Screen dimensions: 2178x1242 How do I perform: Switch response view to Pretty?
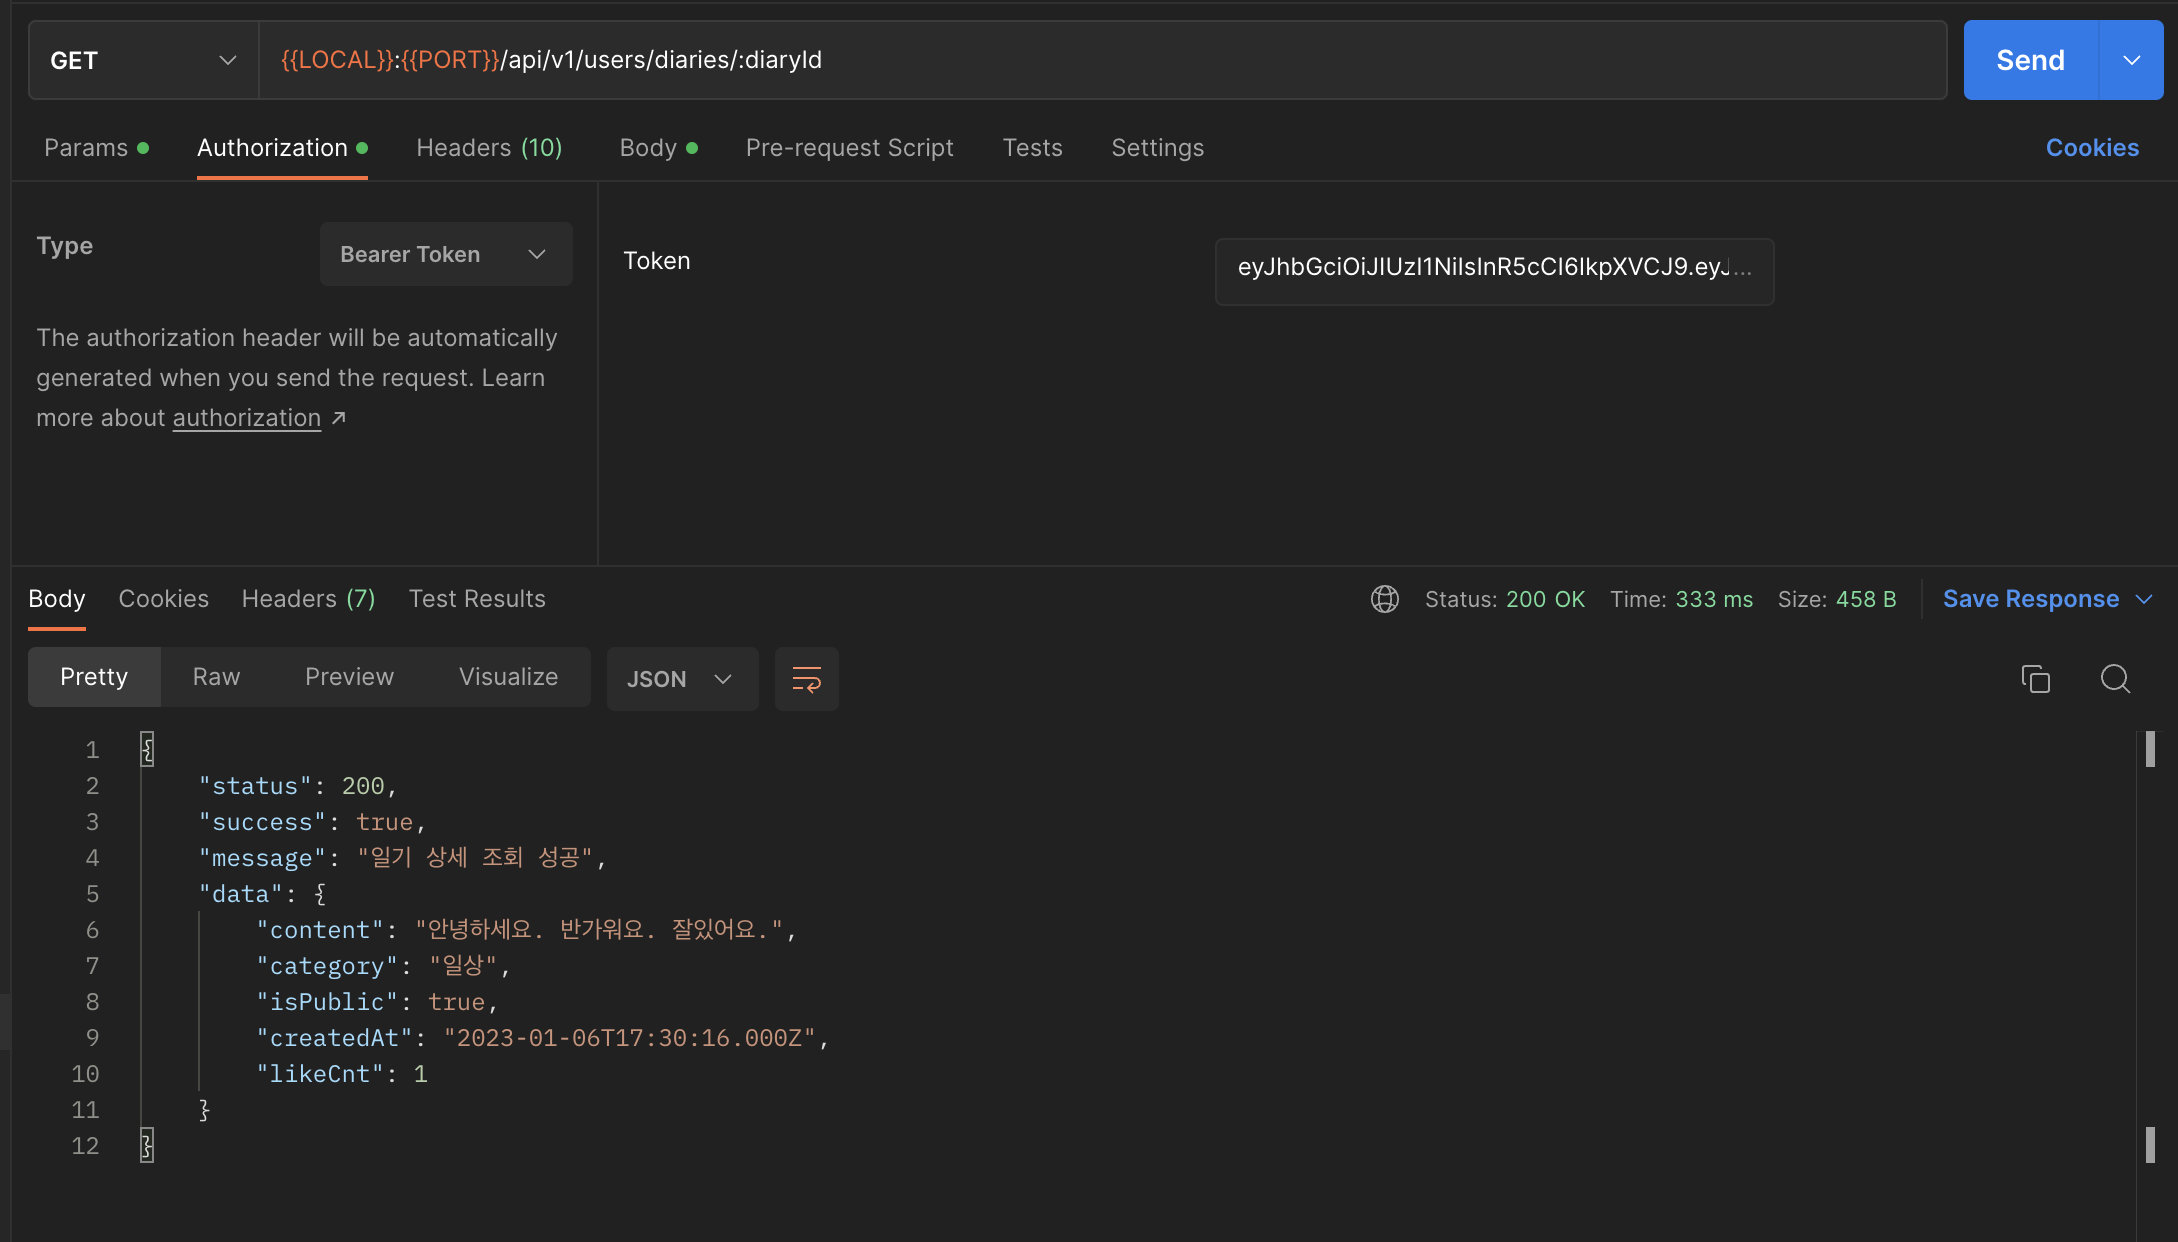94,677
